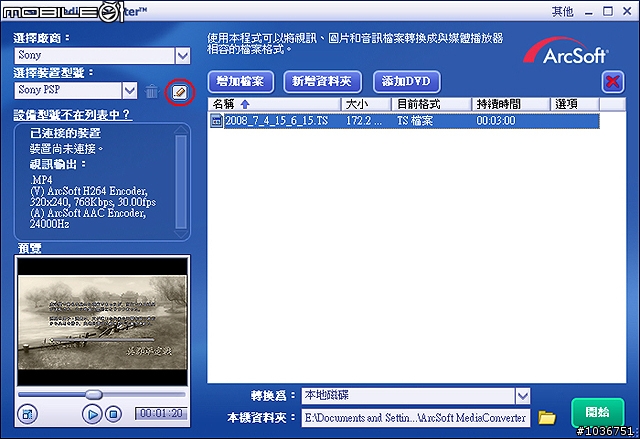This screenshot has width=640, height=439.
Task: Click the device info panel scrollbar
Action: pyautogui.click(x=181, y=182)
